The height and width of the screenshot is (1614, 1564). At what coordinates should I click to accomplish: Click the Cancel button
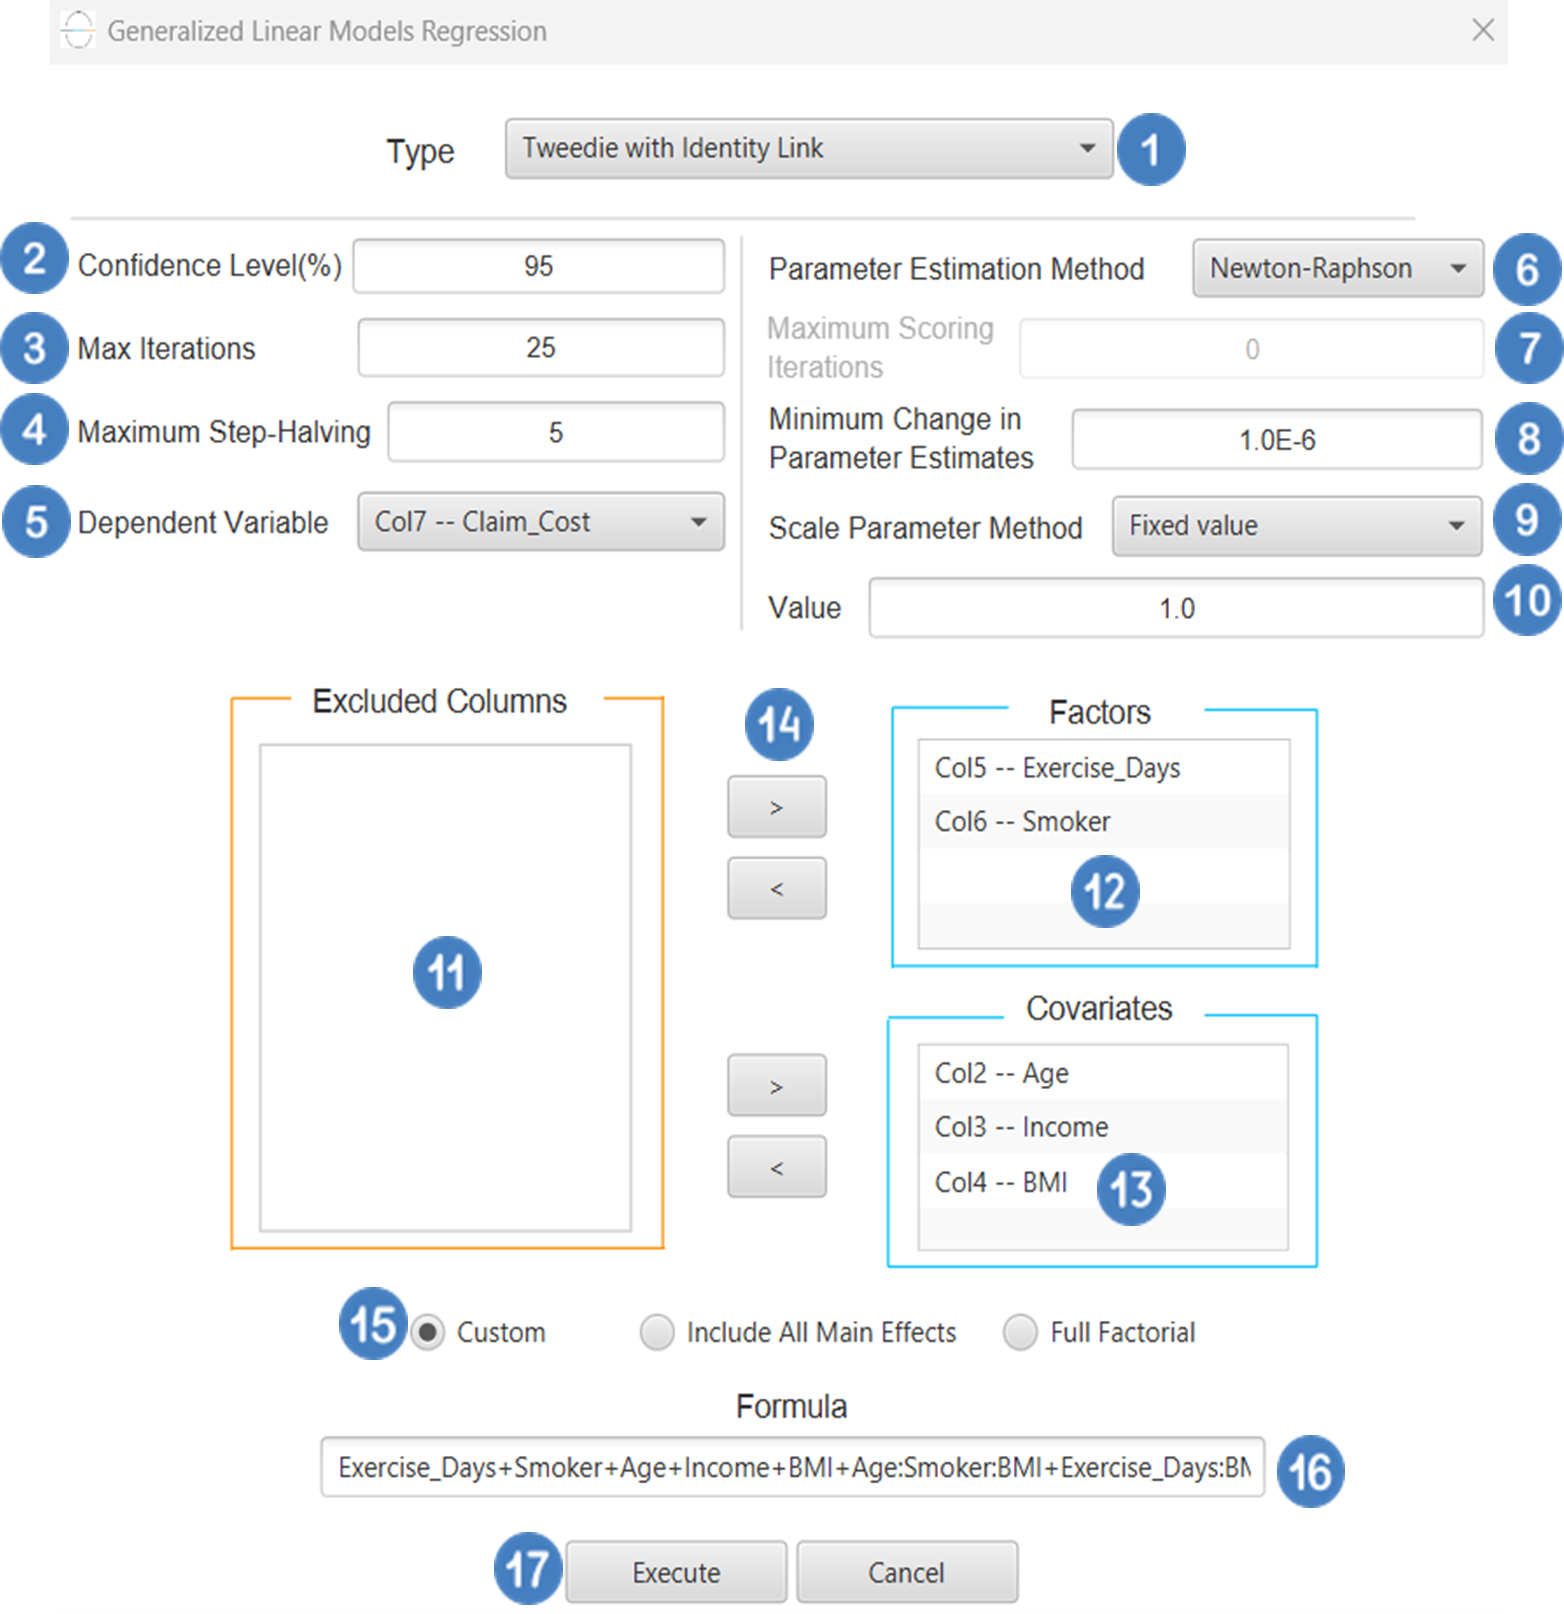pyautogui.click(x=906, y=1572)
